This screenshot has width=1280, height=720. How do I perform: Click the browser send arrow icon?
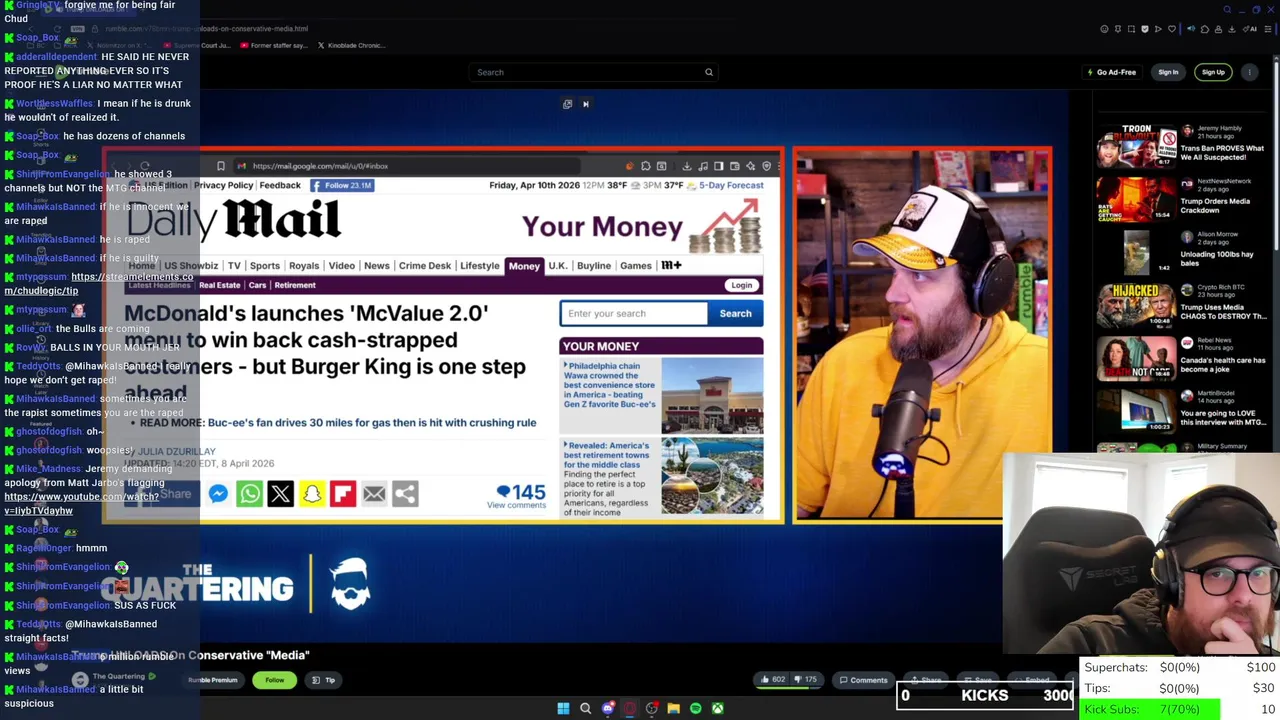(x=1158, y=29)
